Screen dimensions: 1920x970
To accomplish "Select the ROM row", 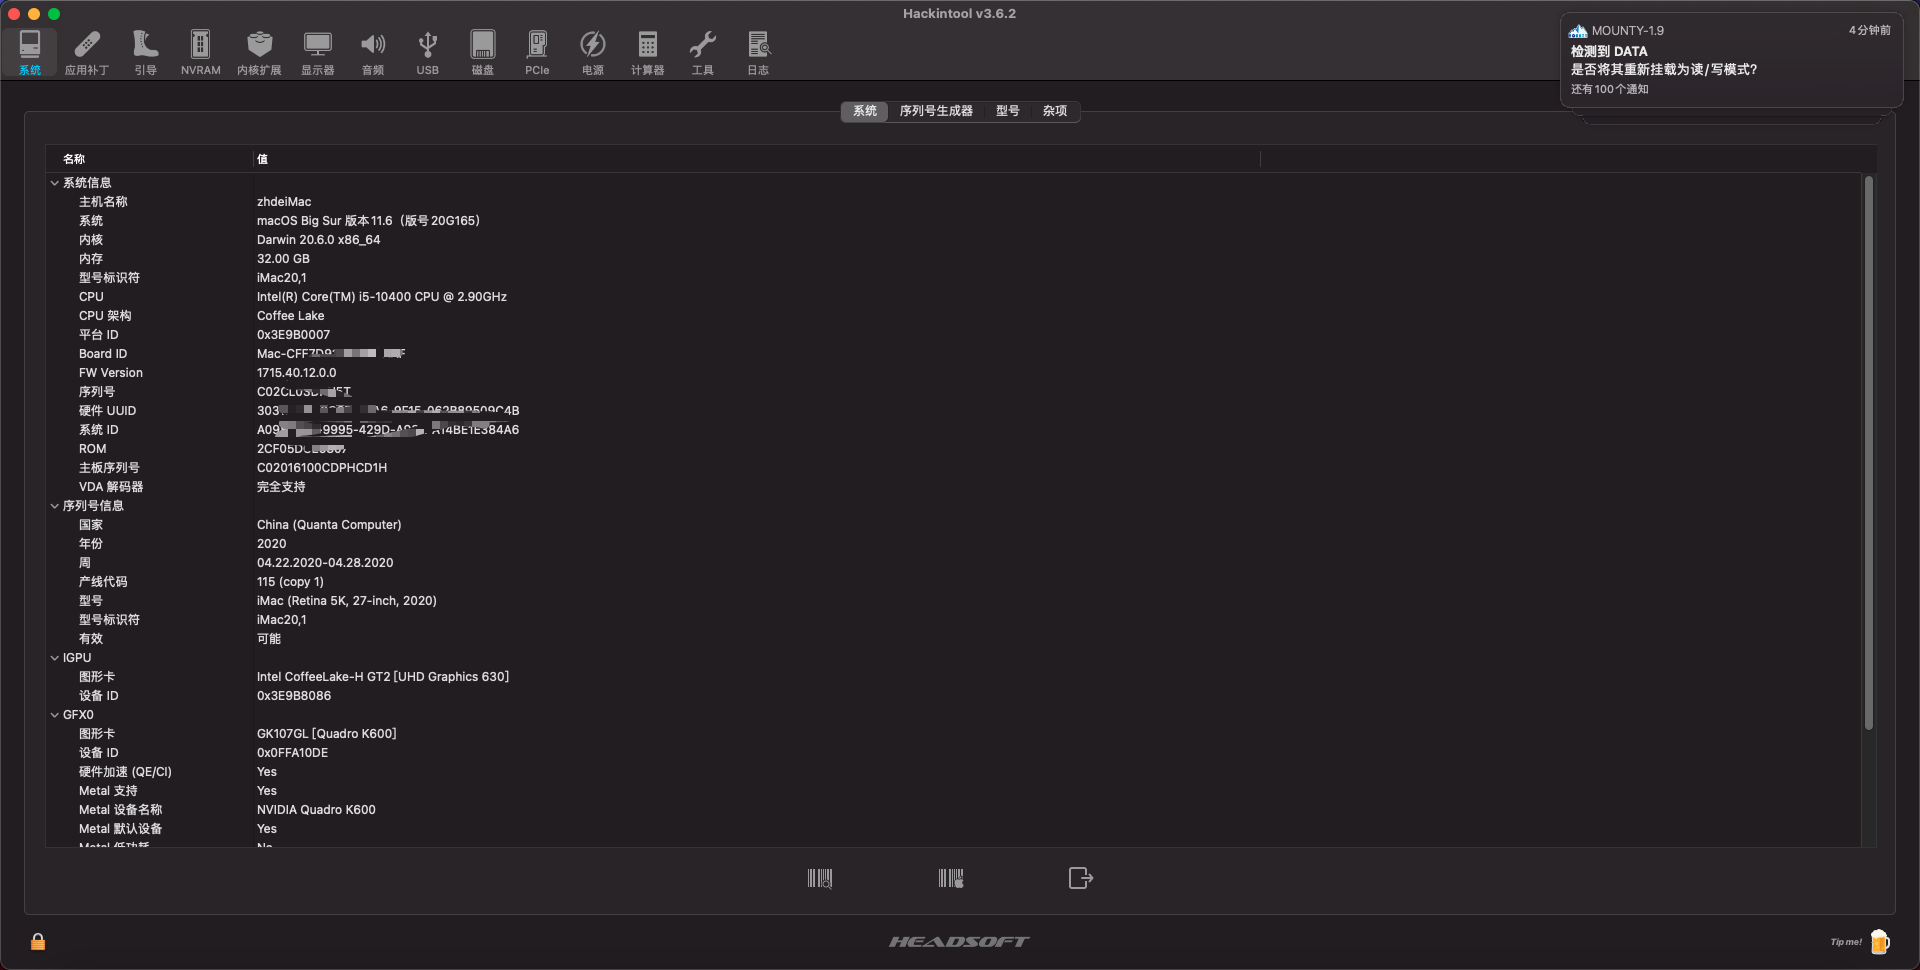I will click(x=953, y=449).
